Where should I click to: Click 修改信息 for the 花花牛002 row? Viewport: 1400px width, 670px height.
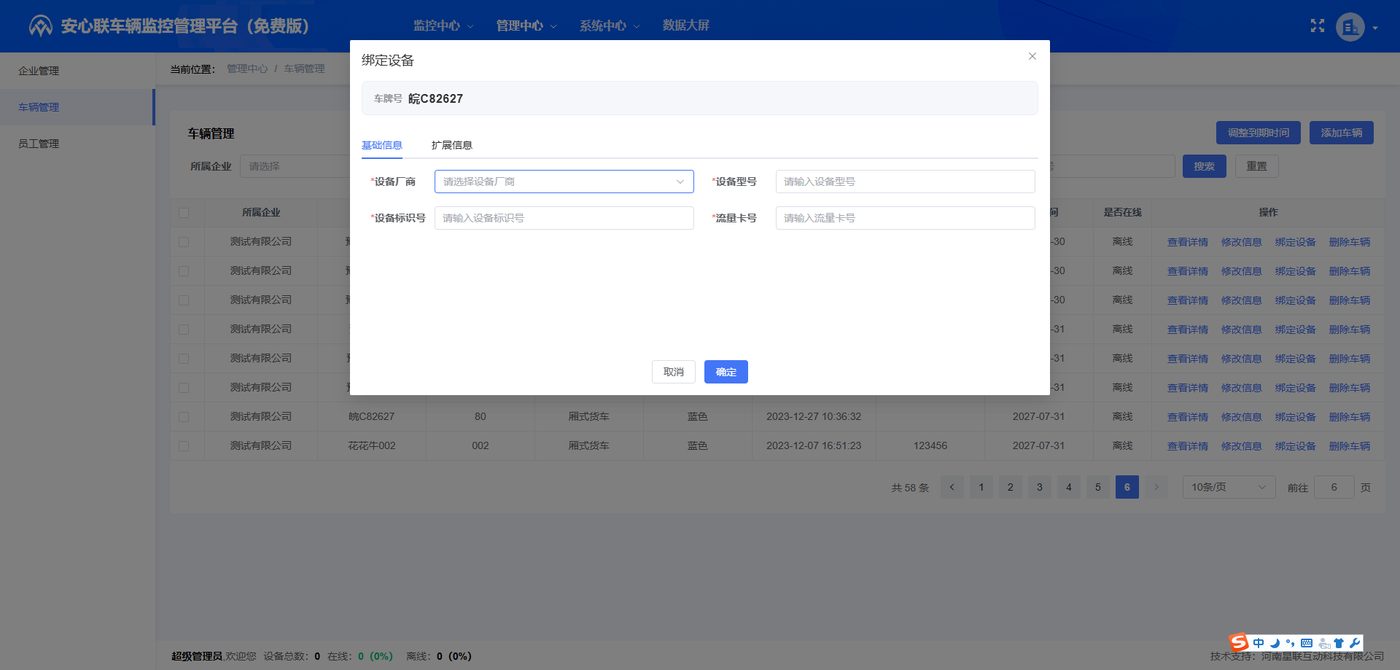click(x=1241, y=446)
